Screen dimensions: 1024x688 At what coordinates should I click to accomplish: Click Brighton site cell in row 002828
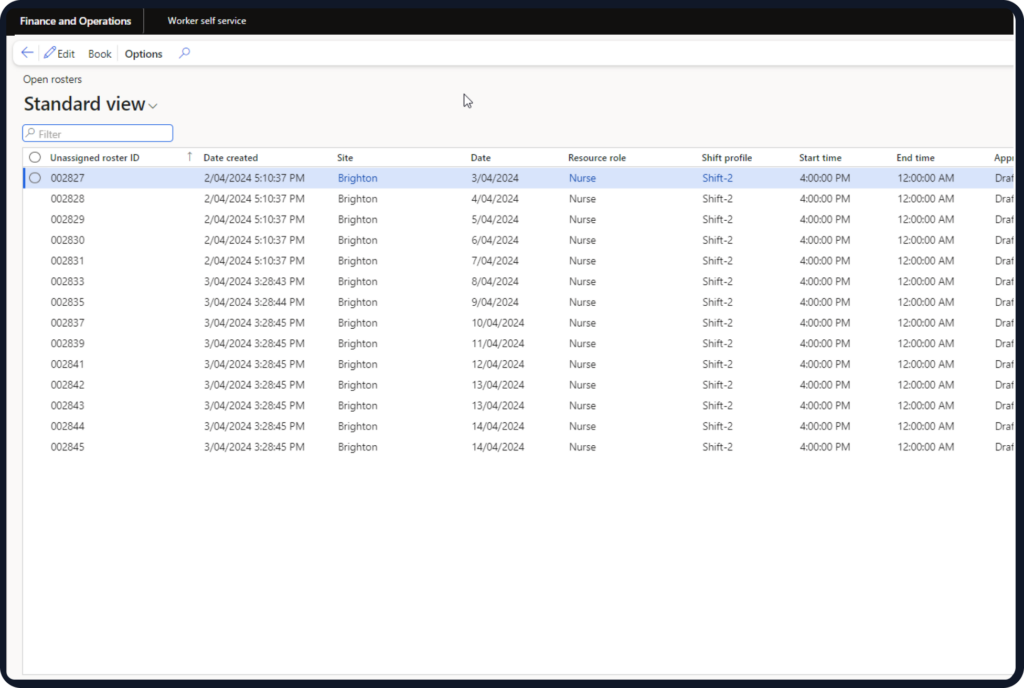pyautogui.click(x=357, y=198)
